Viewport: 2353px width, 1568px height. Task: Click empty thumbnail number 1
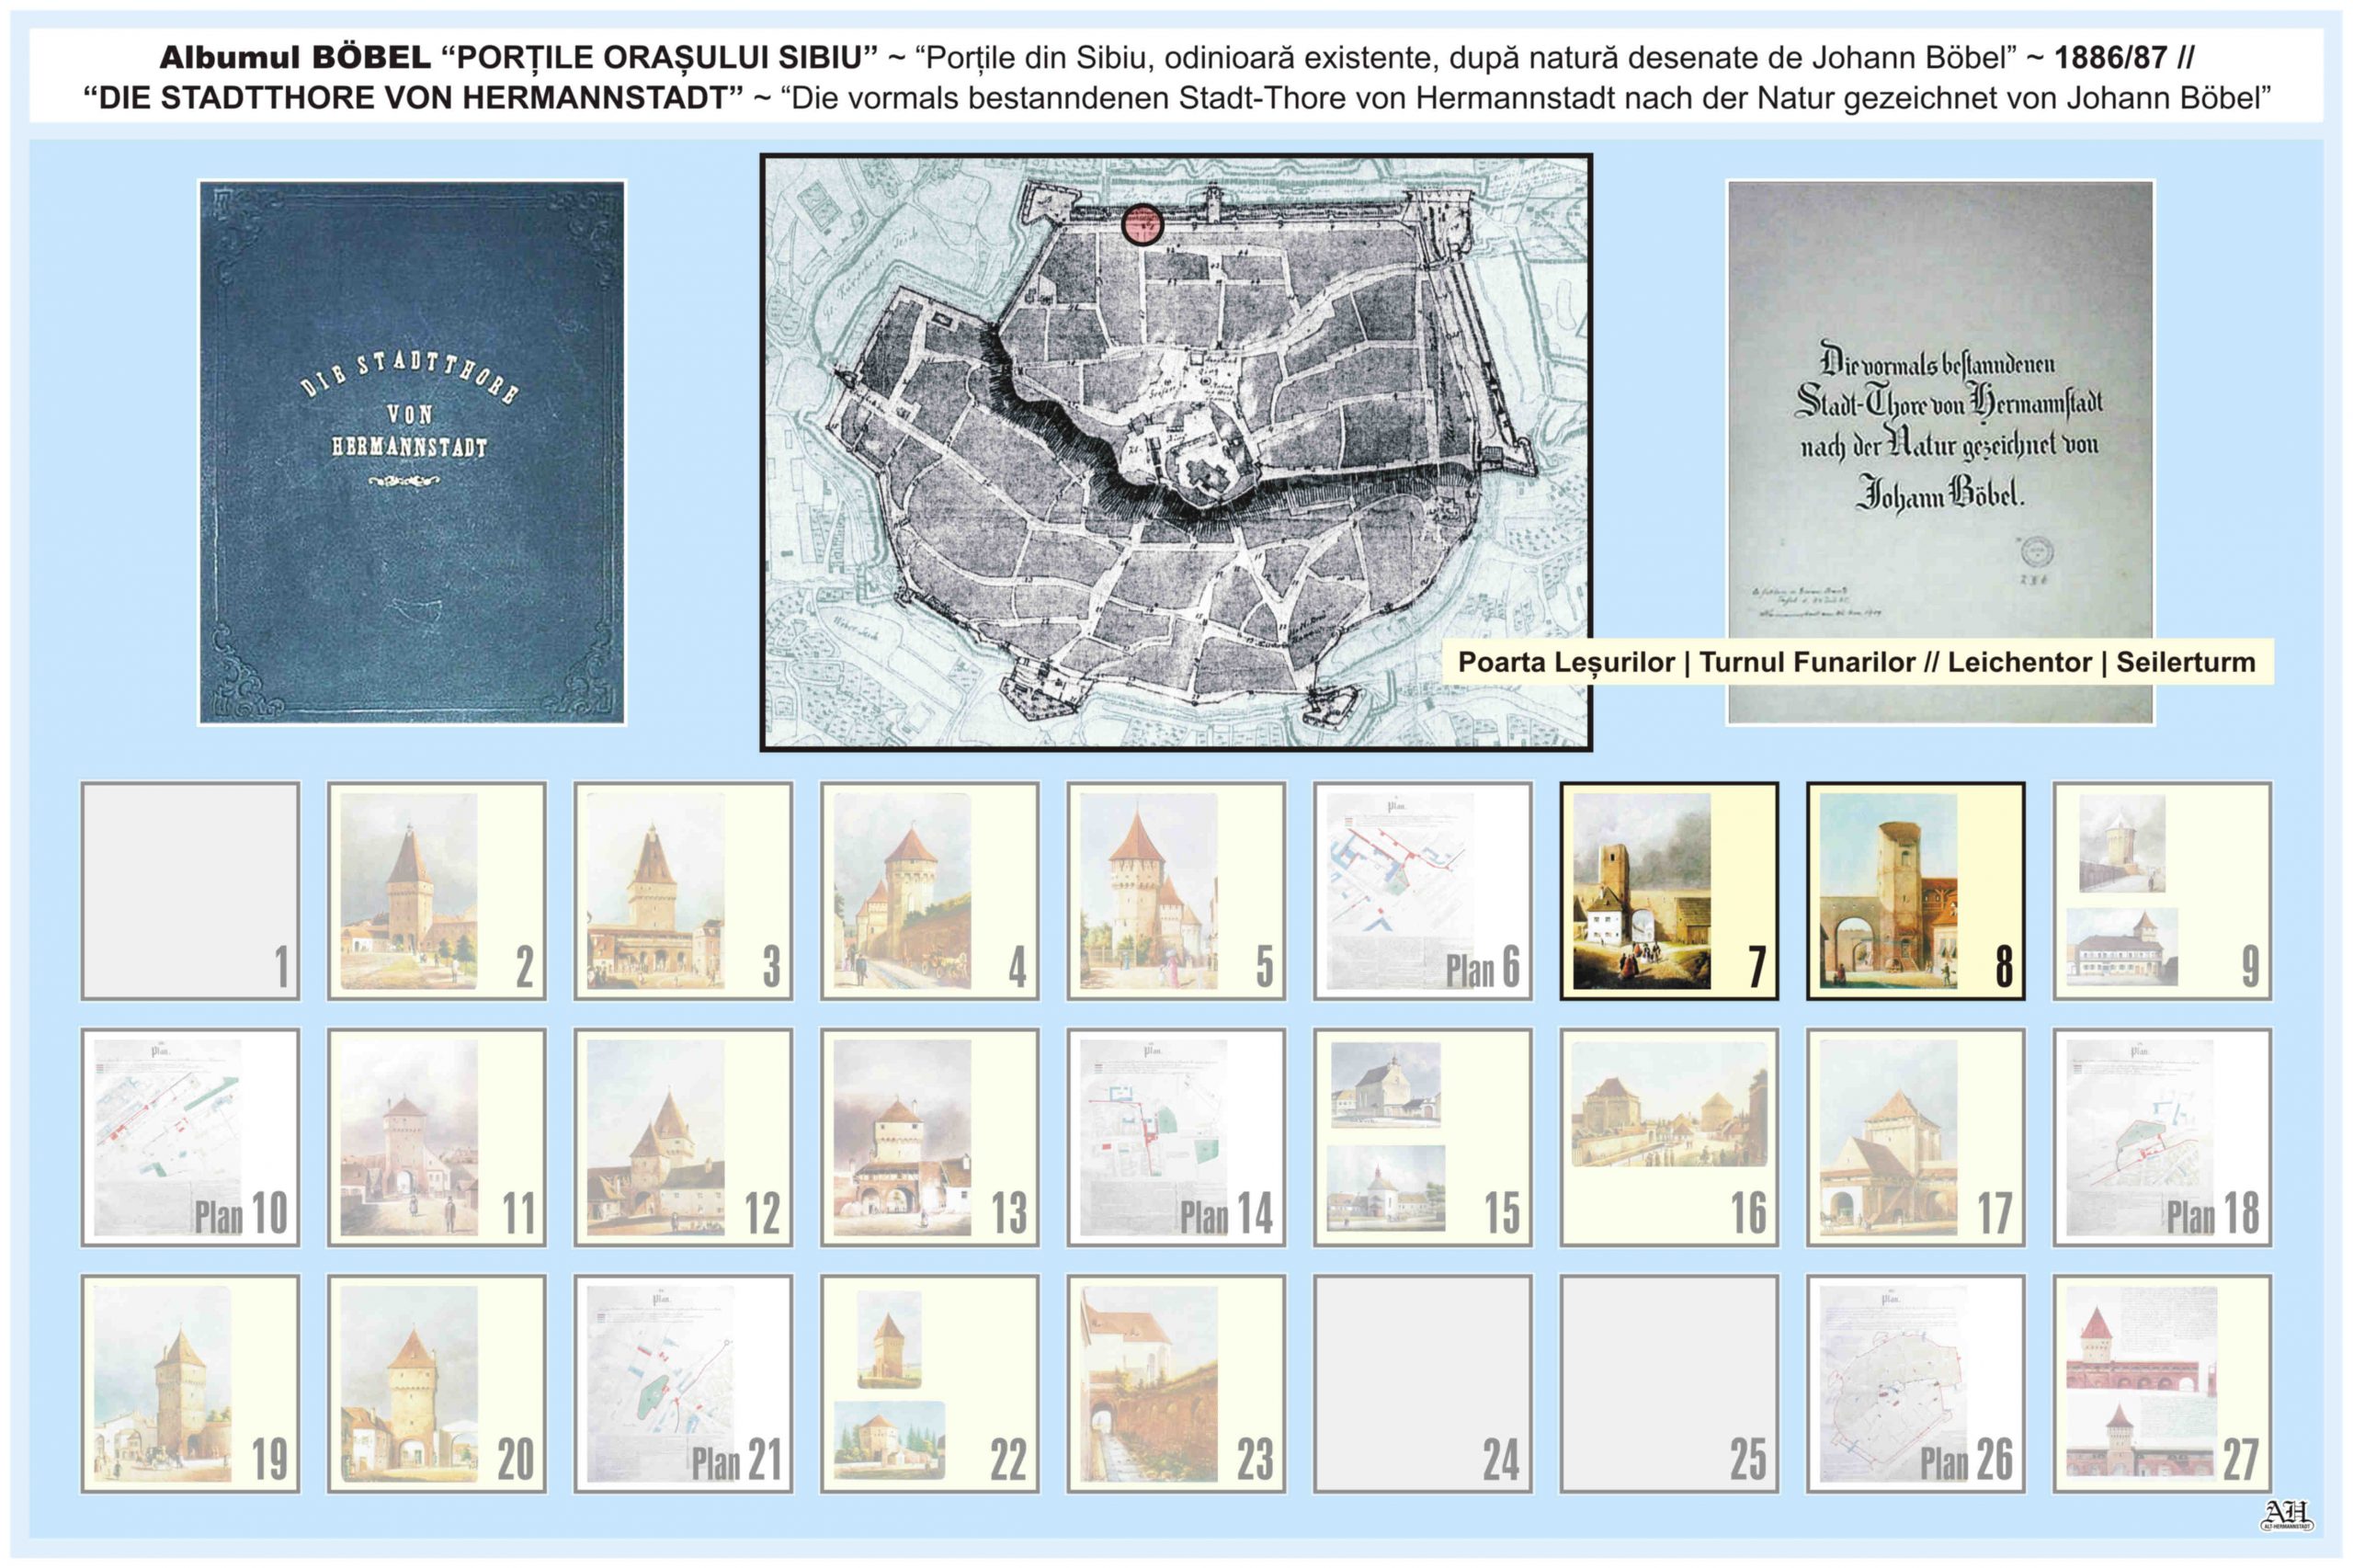[190, 890]
